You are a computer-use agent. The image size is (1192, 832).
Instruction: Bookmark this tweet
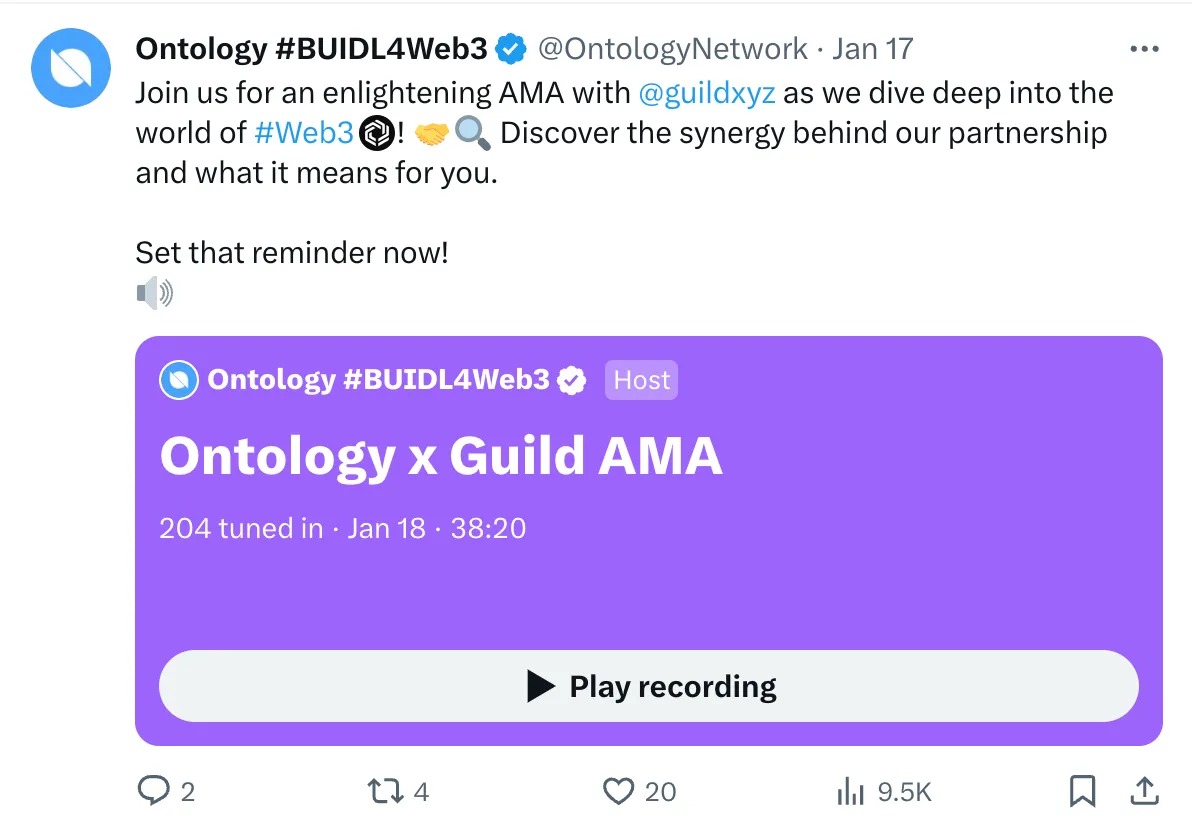[x=1082, y=792]
